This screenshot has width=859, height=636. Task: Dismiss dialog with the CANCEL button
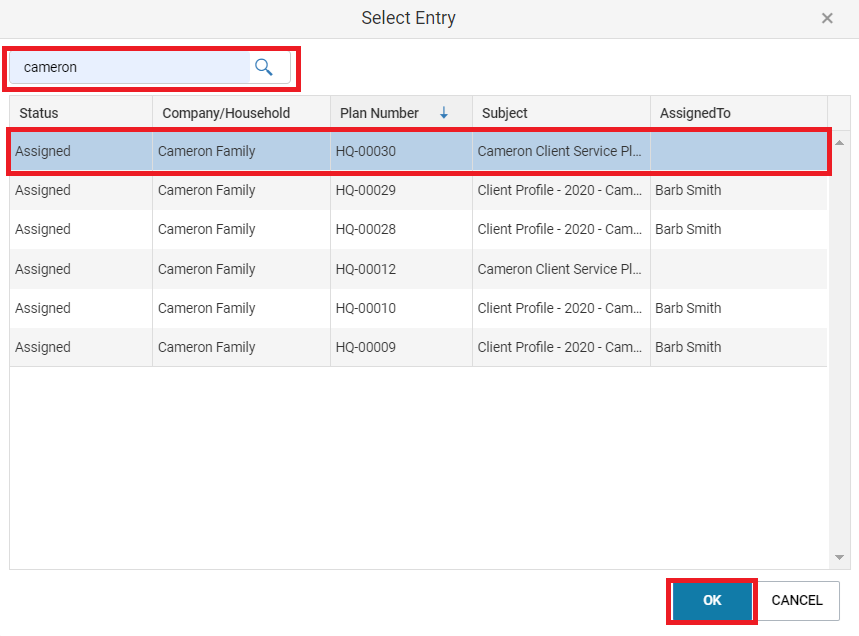coord(797,600)
